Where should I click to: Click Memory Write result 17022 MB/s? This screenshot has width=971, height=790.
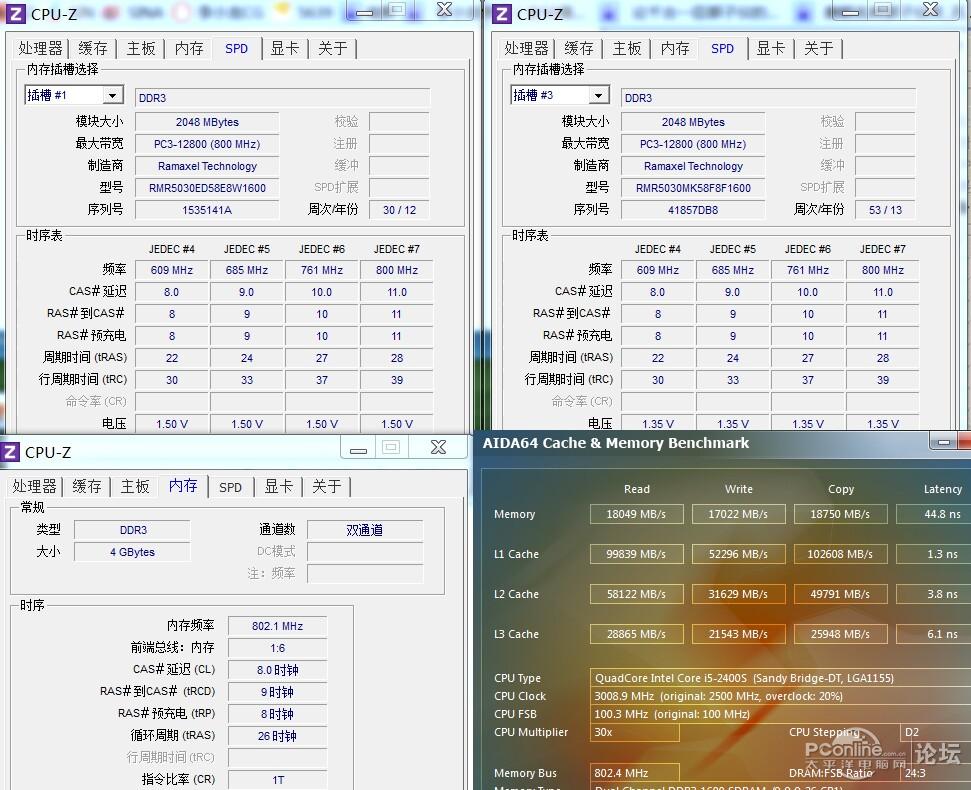click(x=738, y=514)
